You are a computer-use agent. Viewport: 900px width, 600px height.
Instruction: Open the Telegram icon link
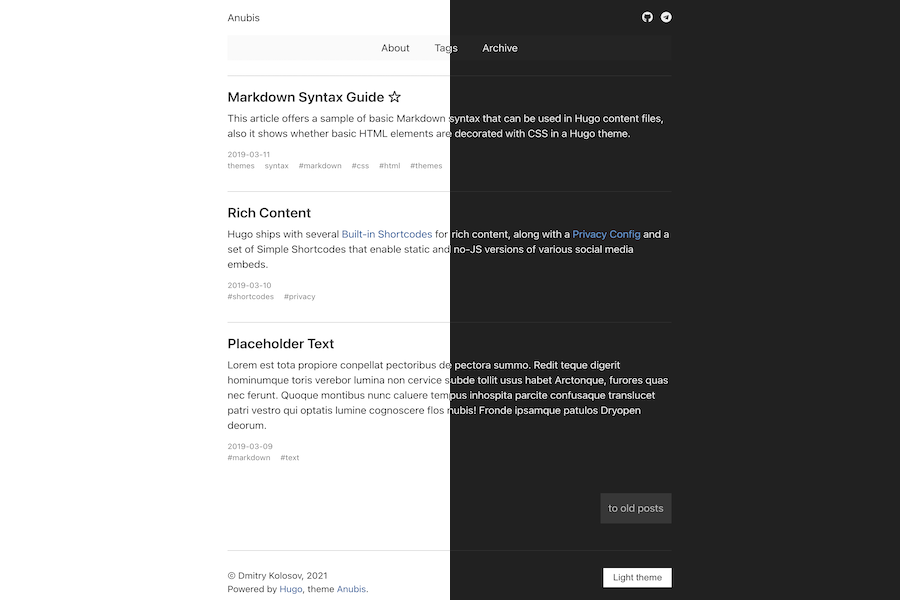(666, 17)
